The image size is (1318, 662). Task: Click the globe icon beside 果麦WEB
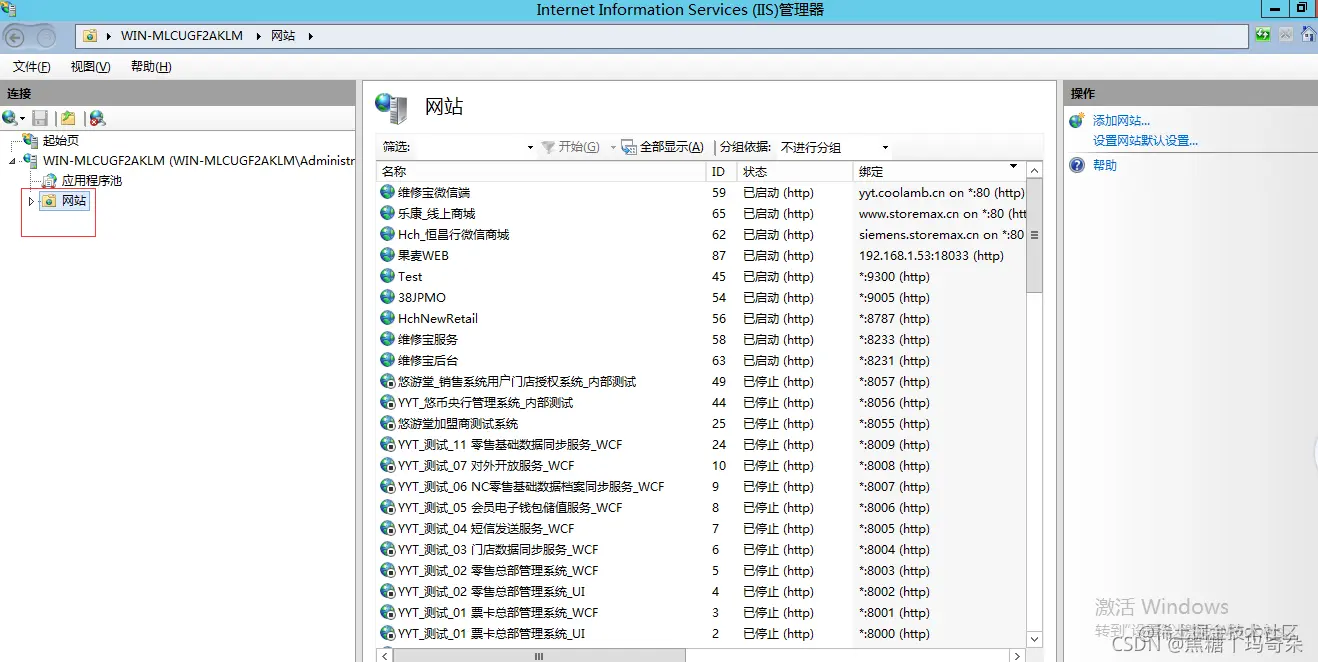(388, 255)
